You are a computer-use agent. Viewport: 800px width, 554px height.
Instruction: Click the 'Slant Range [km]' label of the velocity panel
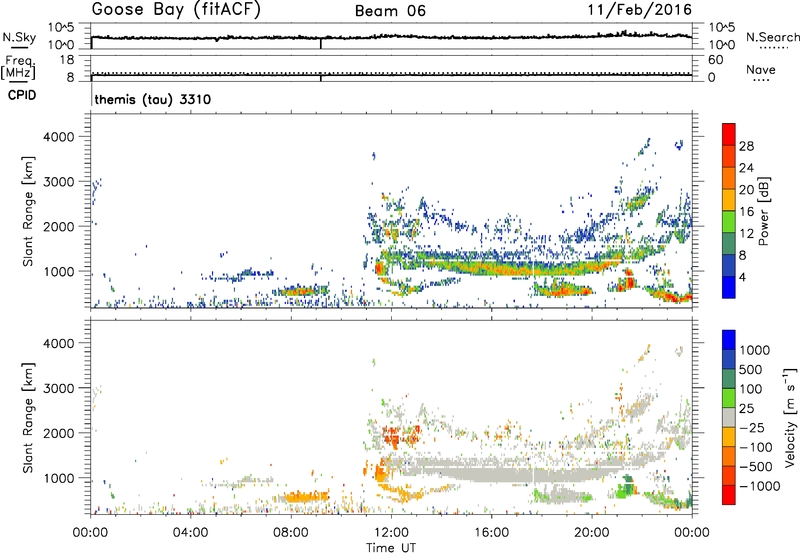click(28, 418)
